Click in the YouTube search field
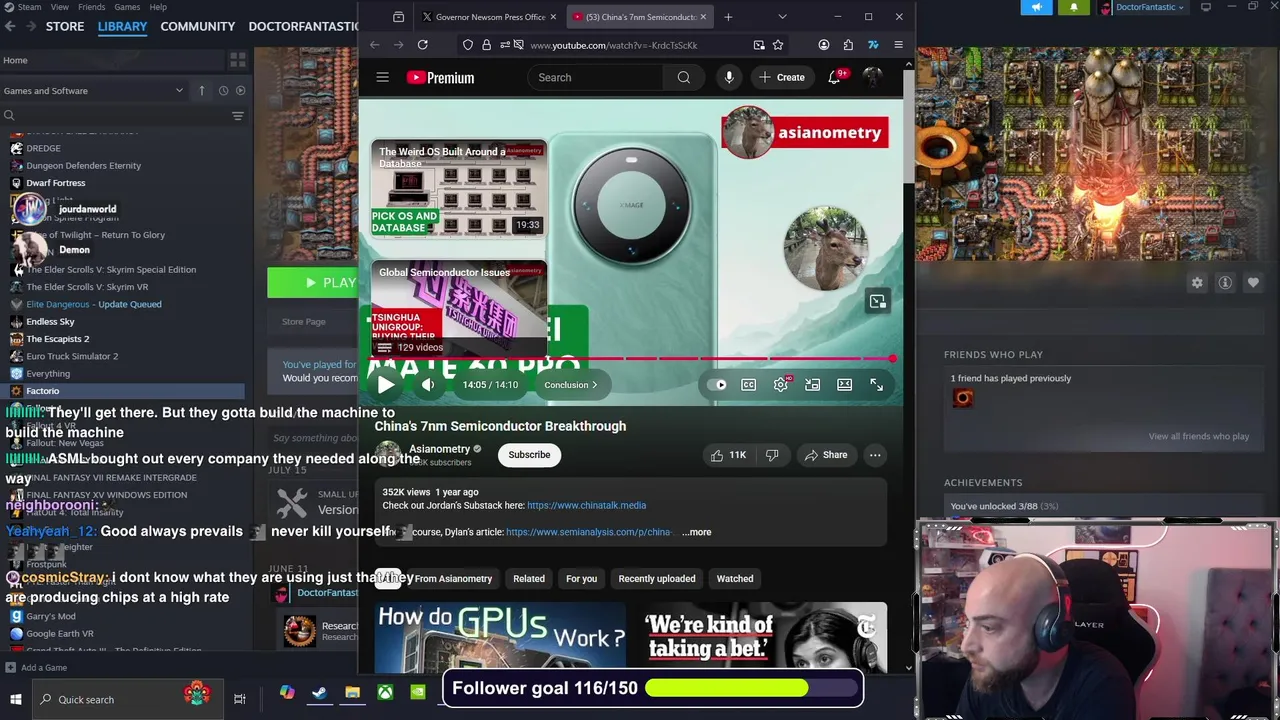The height and width of the screenshot is (720, 1280). [x=595, y=77]
